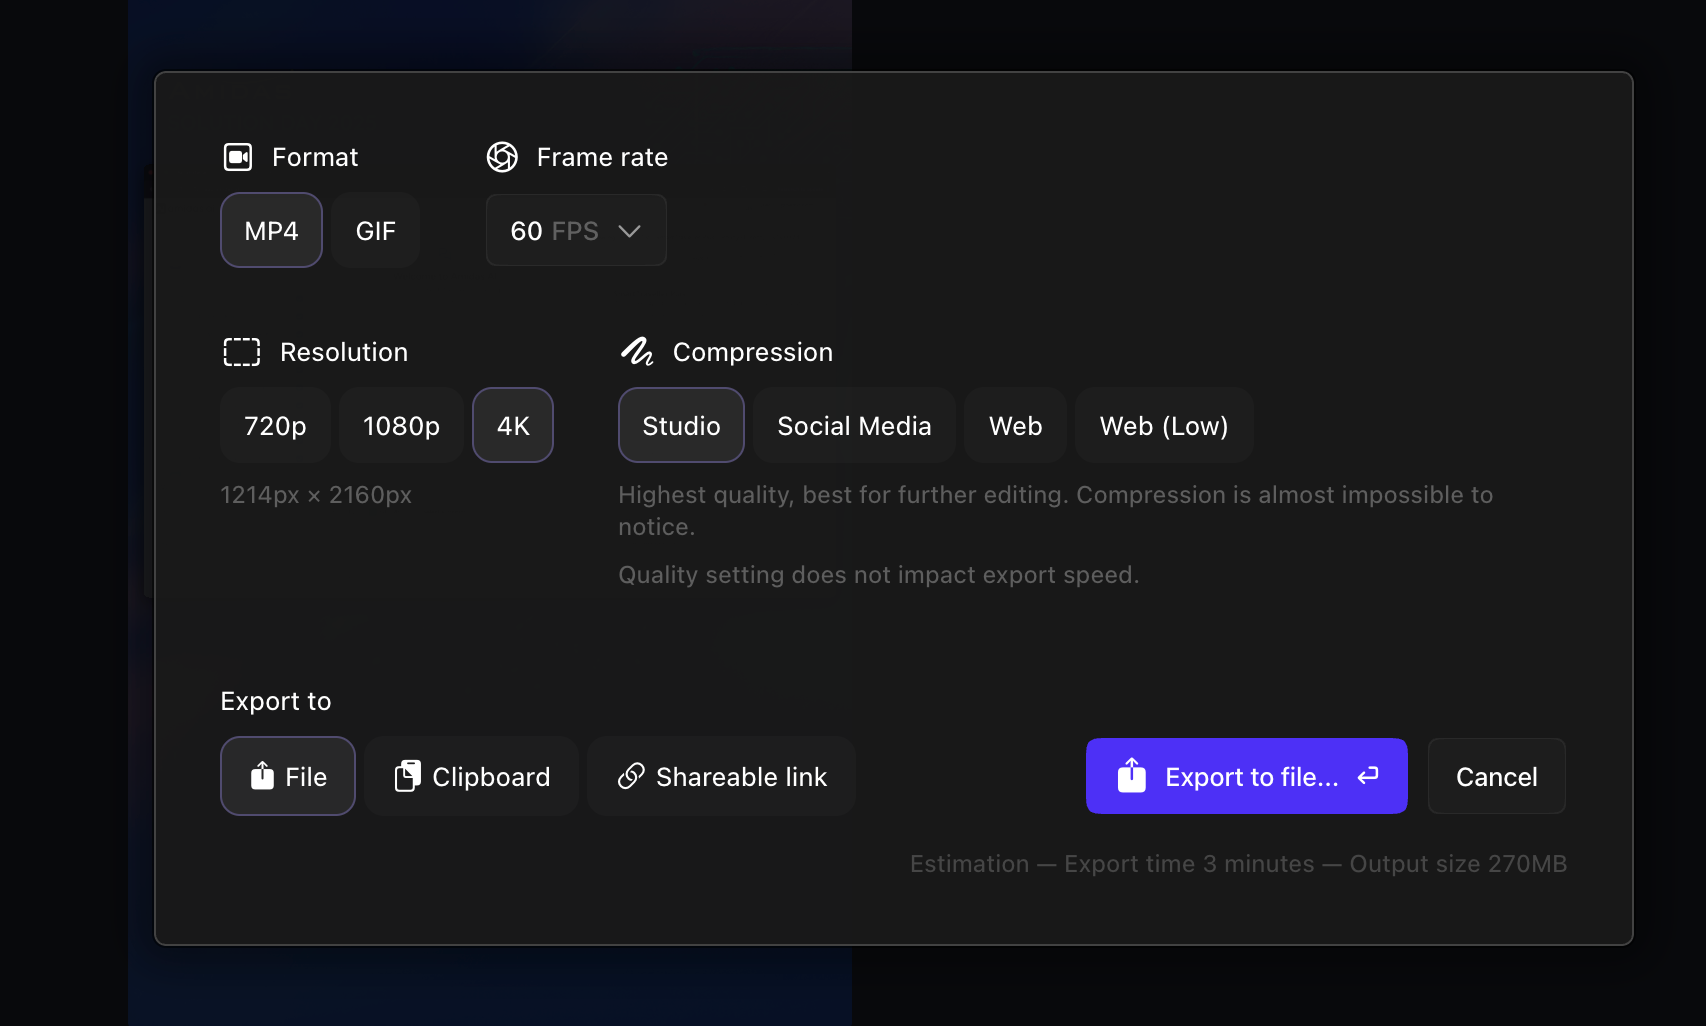Select 1080p resolution option

click(x=401, y=425)
